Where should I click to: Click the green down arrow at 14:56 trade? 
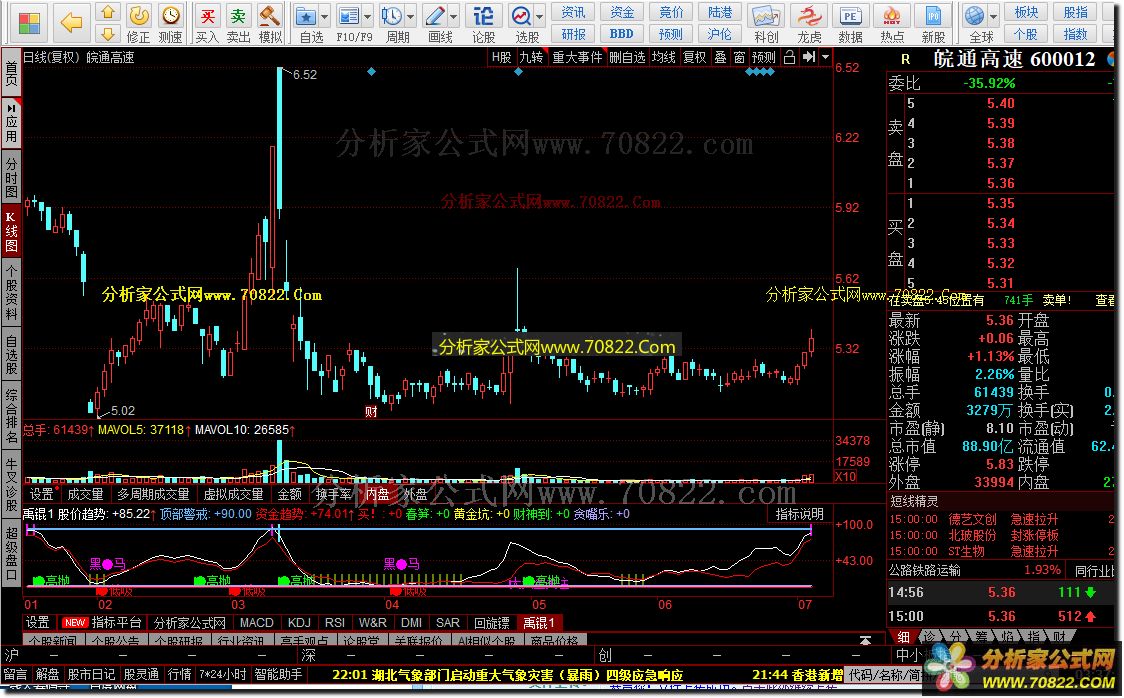pos(1090,593)
